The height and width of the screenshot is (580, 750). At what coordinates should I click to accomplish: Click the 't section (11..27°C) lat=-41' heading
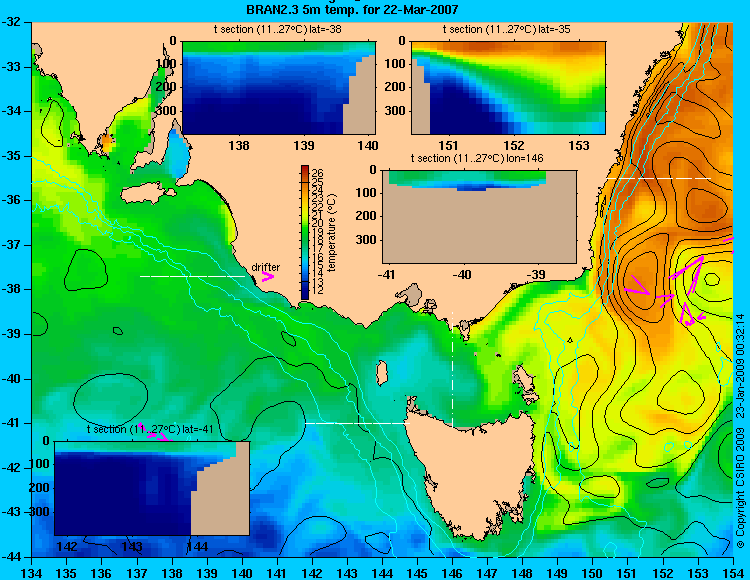[150, 429]
